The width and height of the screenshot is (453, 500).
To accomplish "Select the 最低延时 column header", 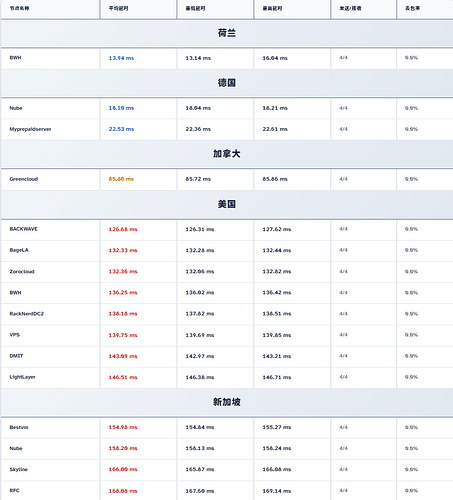I will pyautogui.click(x=195, y=8).
